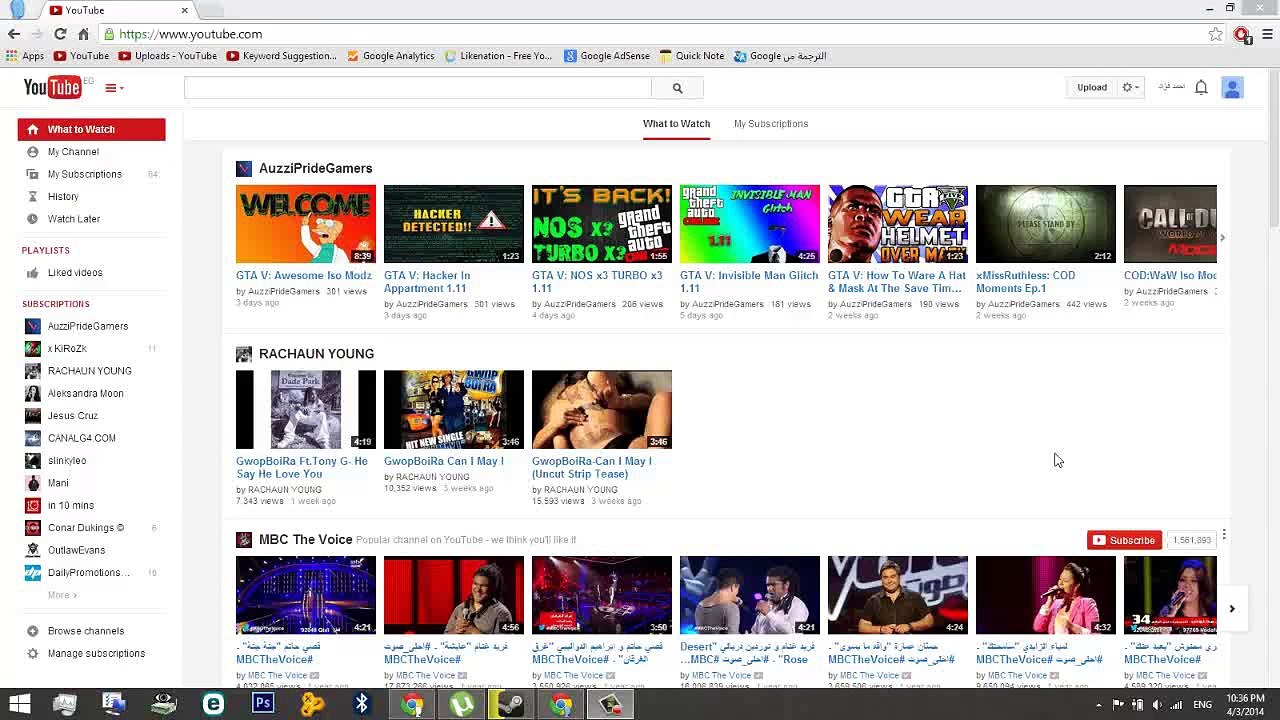Expand the guide menu next to the logo
This screenshot has height=720, width=1280.
coord(114,88)
